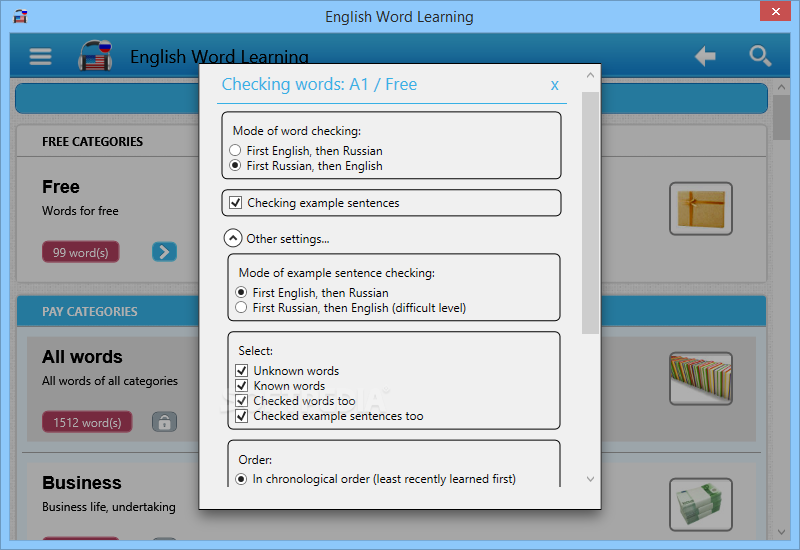Viewport: 800px width, 550px height.
Task: Click the headphones app logo
Action: tap(95, 55)
